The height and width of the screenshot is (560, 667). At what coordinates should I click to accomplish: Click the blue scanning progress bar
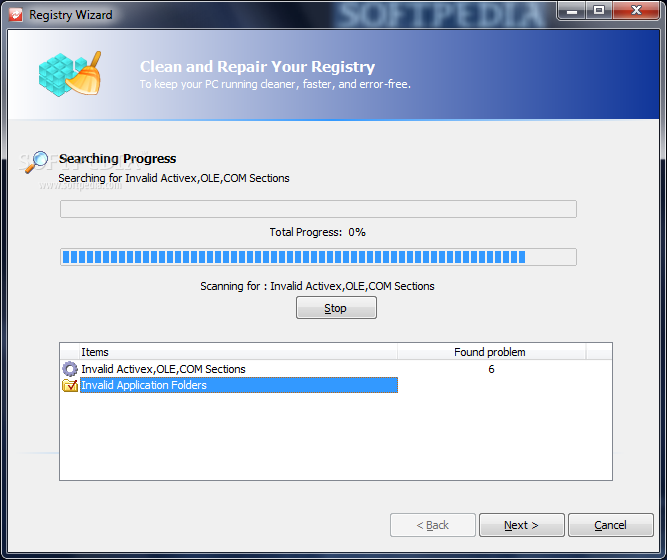(x=318, y=257)
